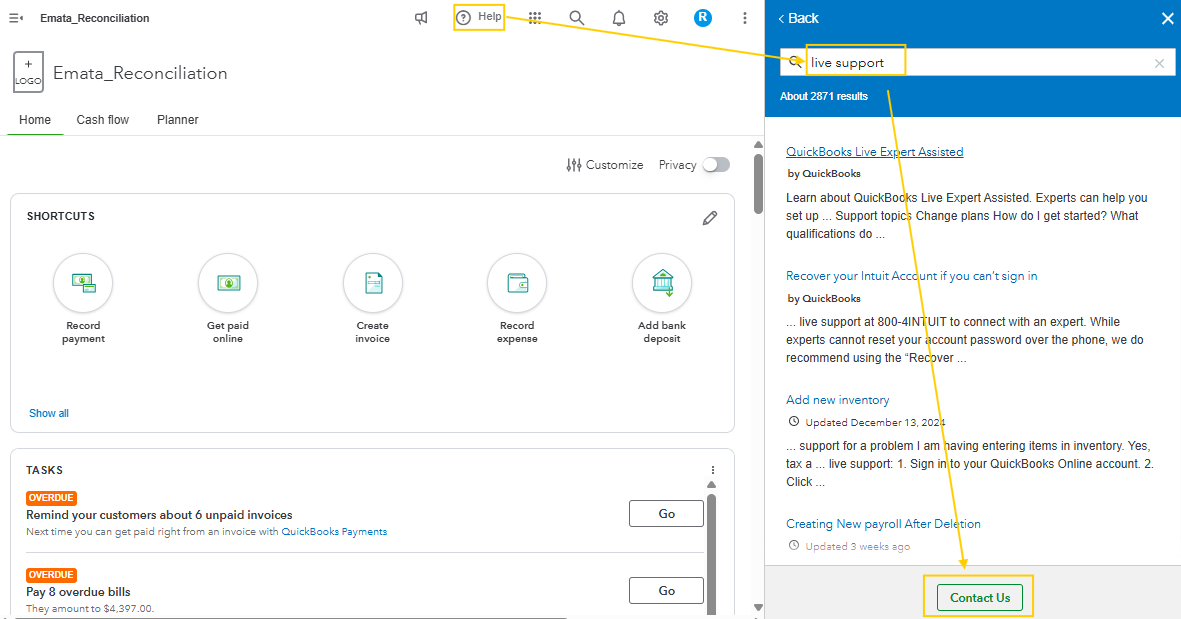Open the Record expense shortcut
The width and height of the screenshot is (1181, 619).
coord(517,299)
